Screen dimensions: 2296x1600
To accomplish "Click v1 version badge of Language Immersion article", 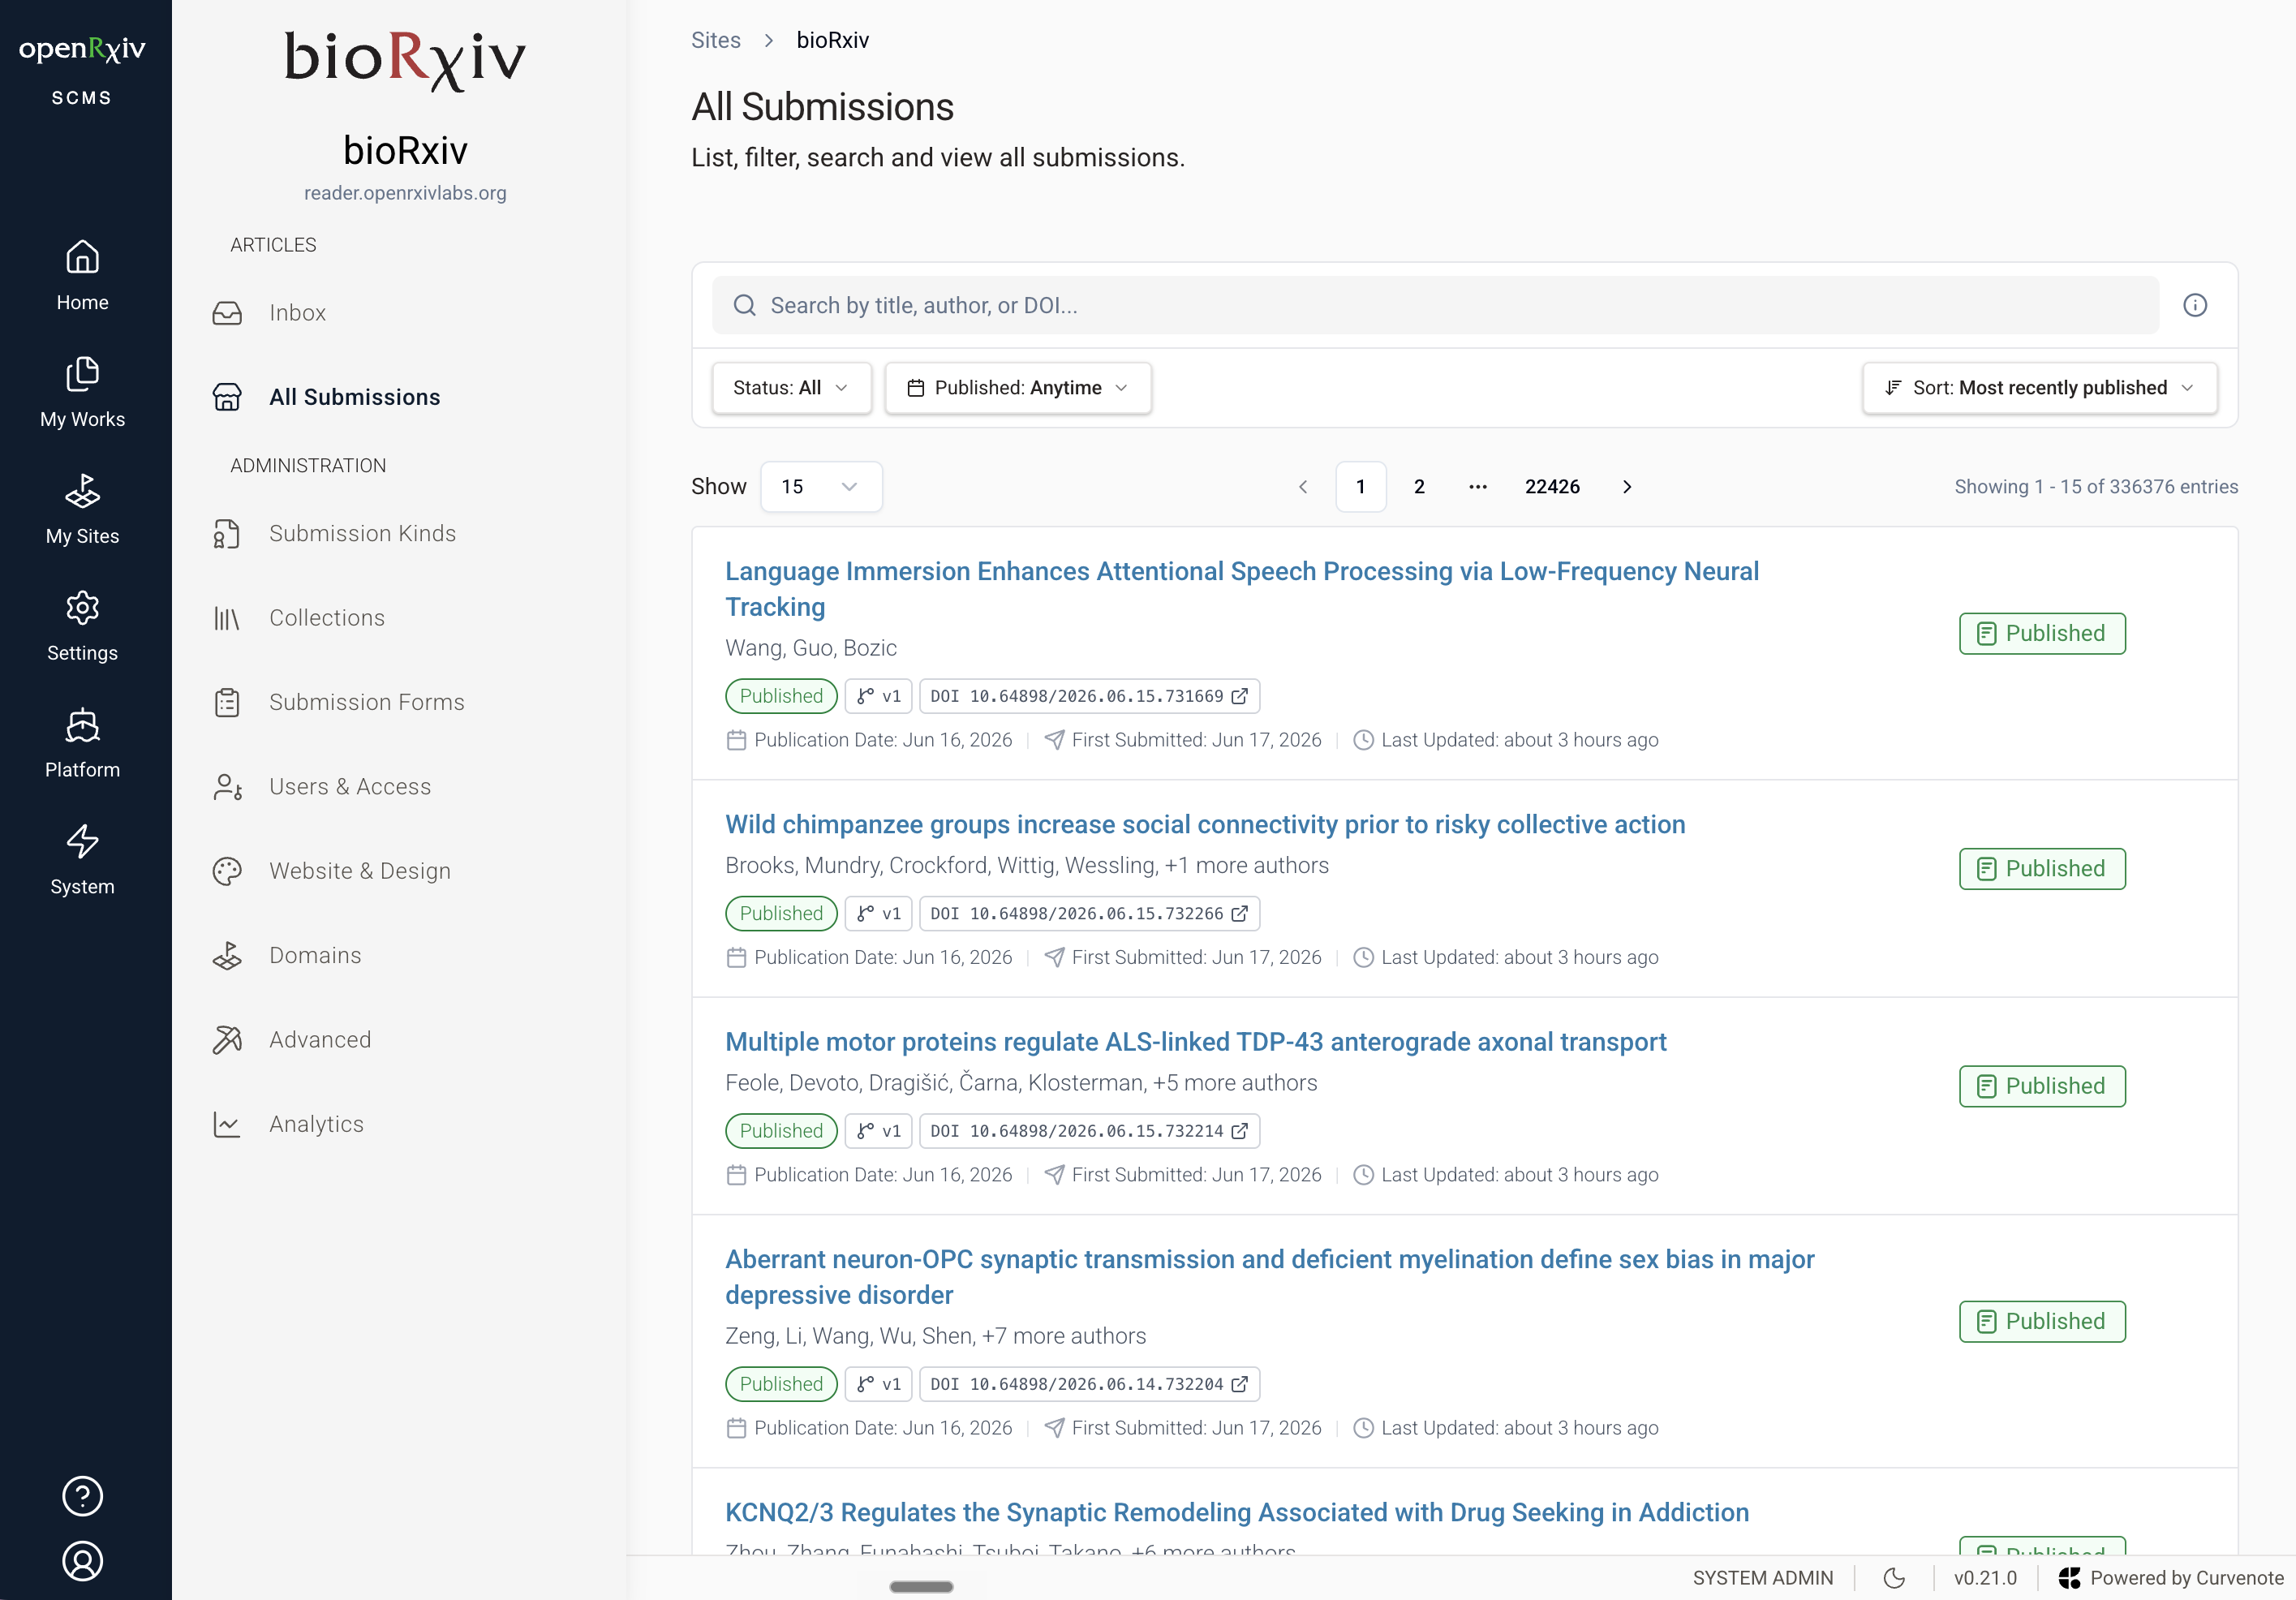I will 878,696.
